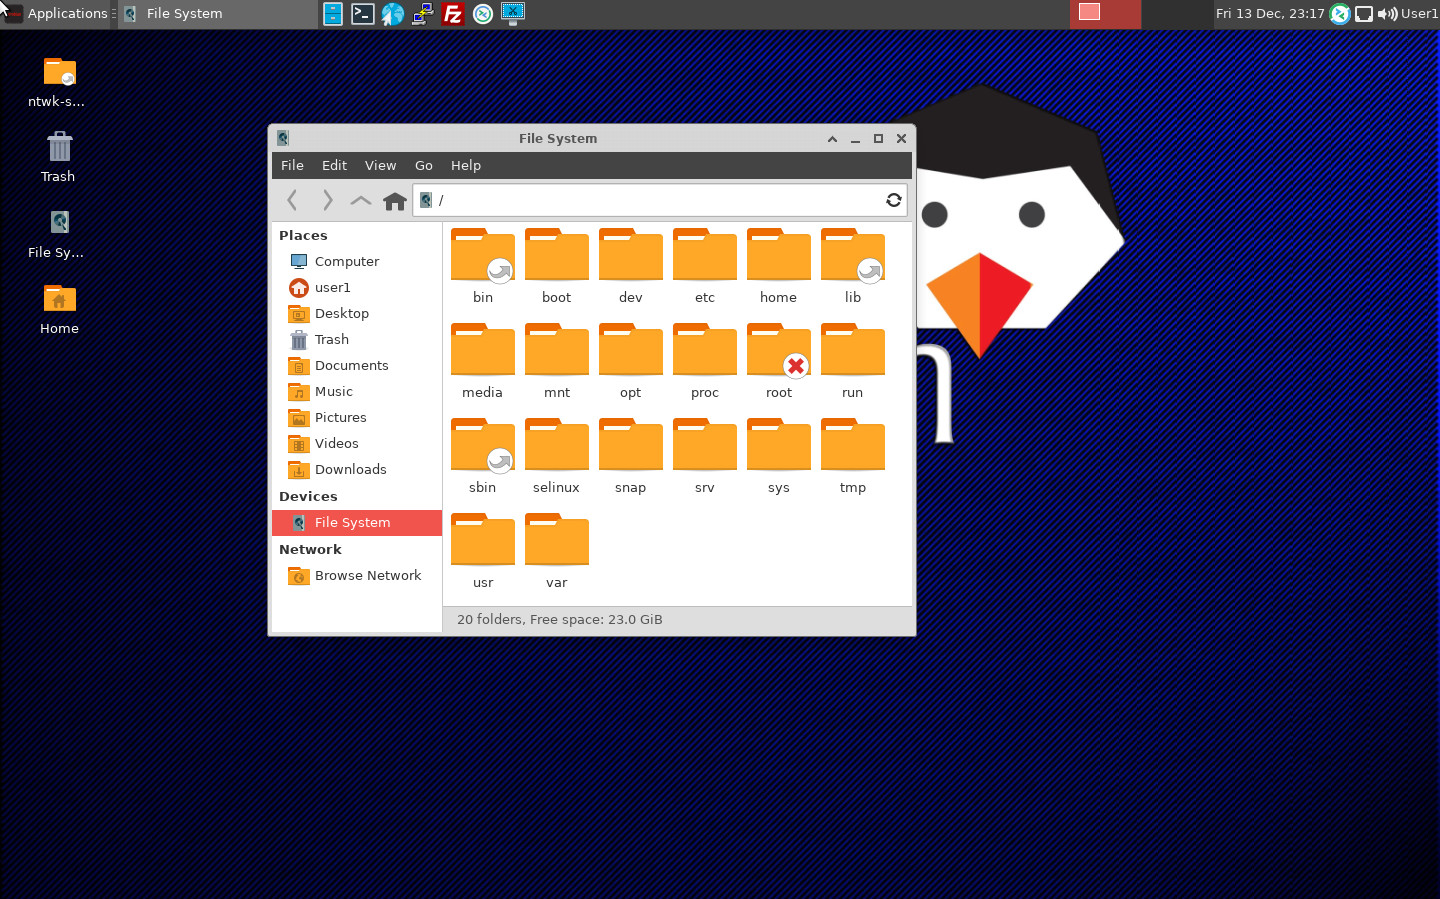Image resolution: width=1440 pixels, height=899 pixels.
Task: Click Browse Network in the sidebar
Action: (367, 575)
